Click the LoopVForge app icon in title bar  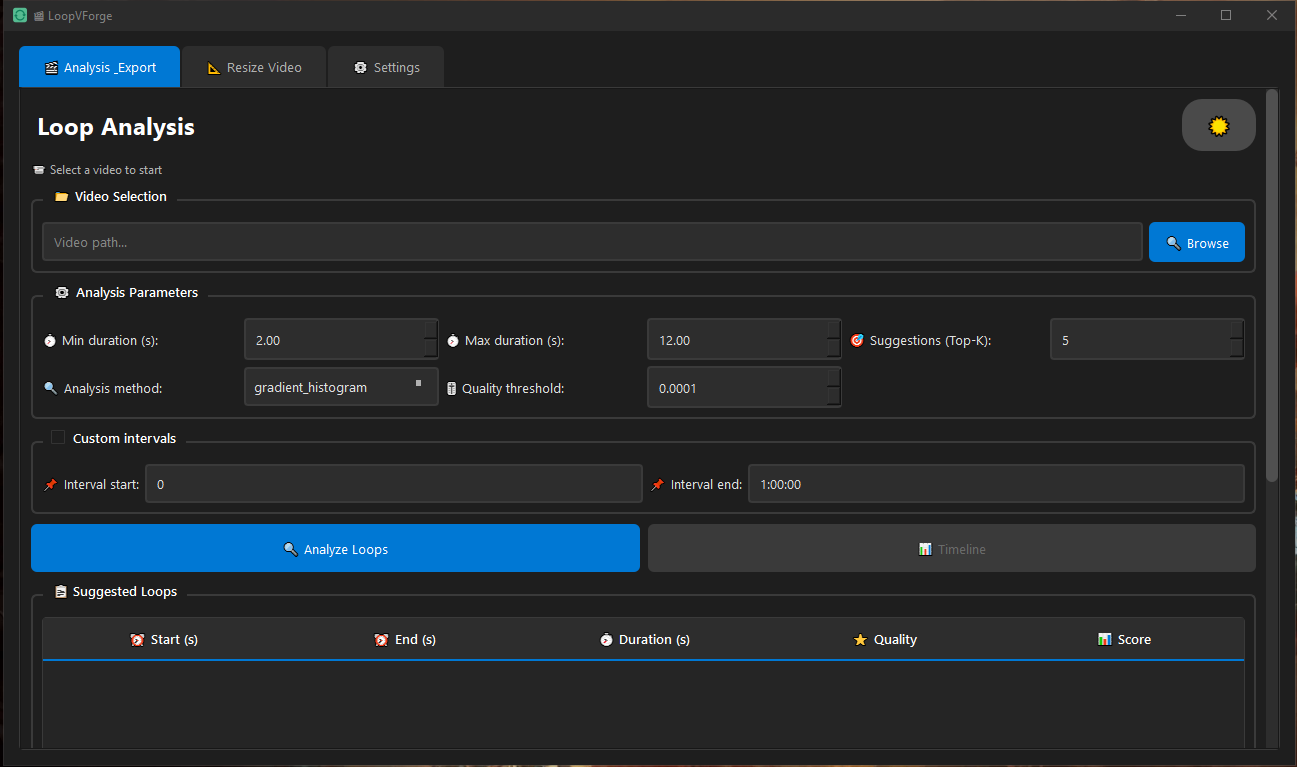pos(20,15)
